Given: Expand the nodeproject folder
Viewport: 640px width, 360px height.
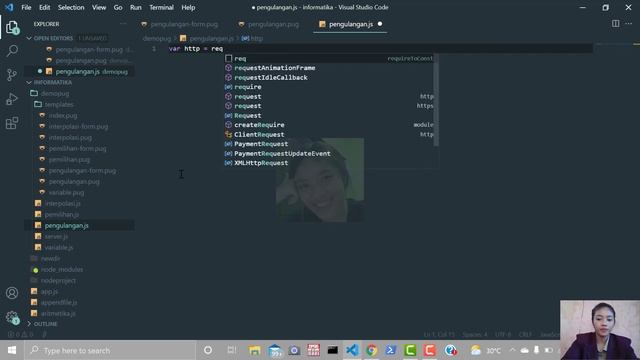Looking at the screenshot, I should [x=58, y=280].
